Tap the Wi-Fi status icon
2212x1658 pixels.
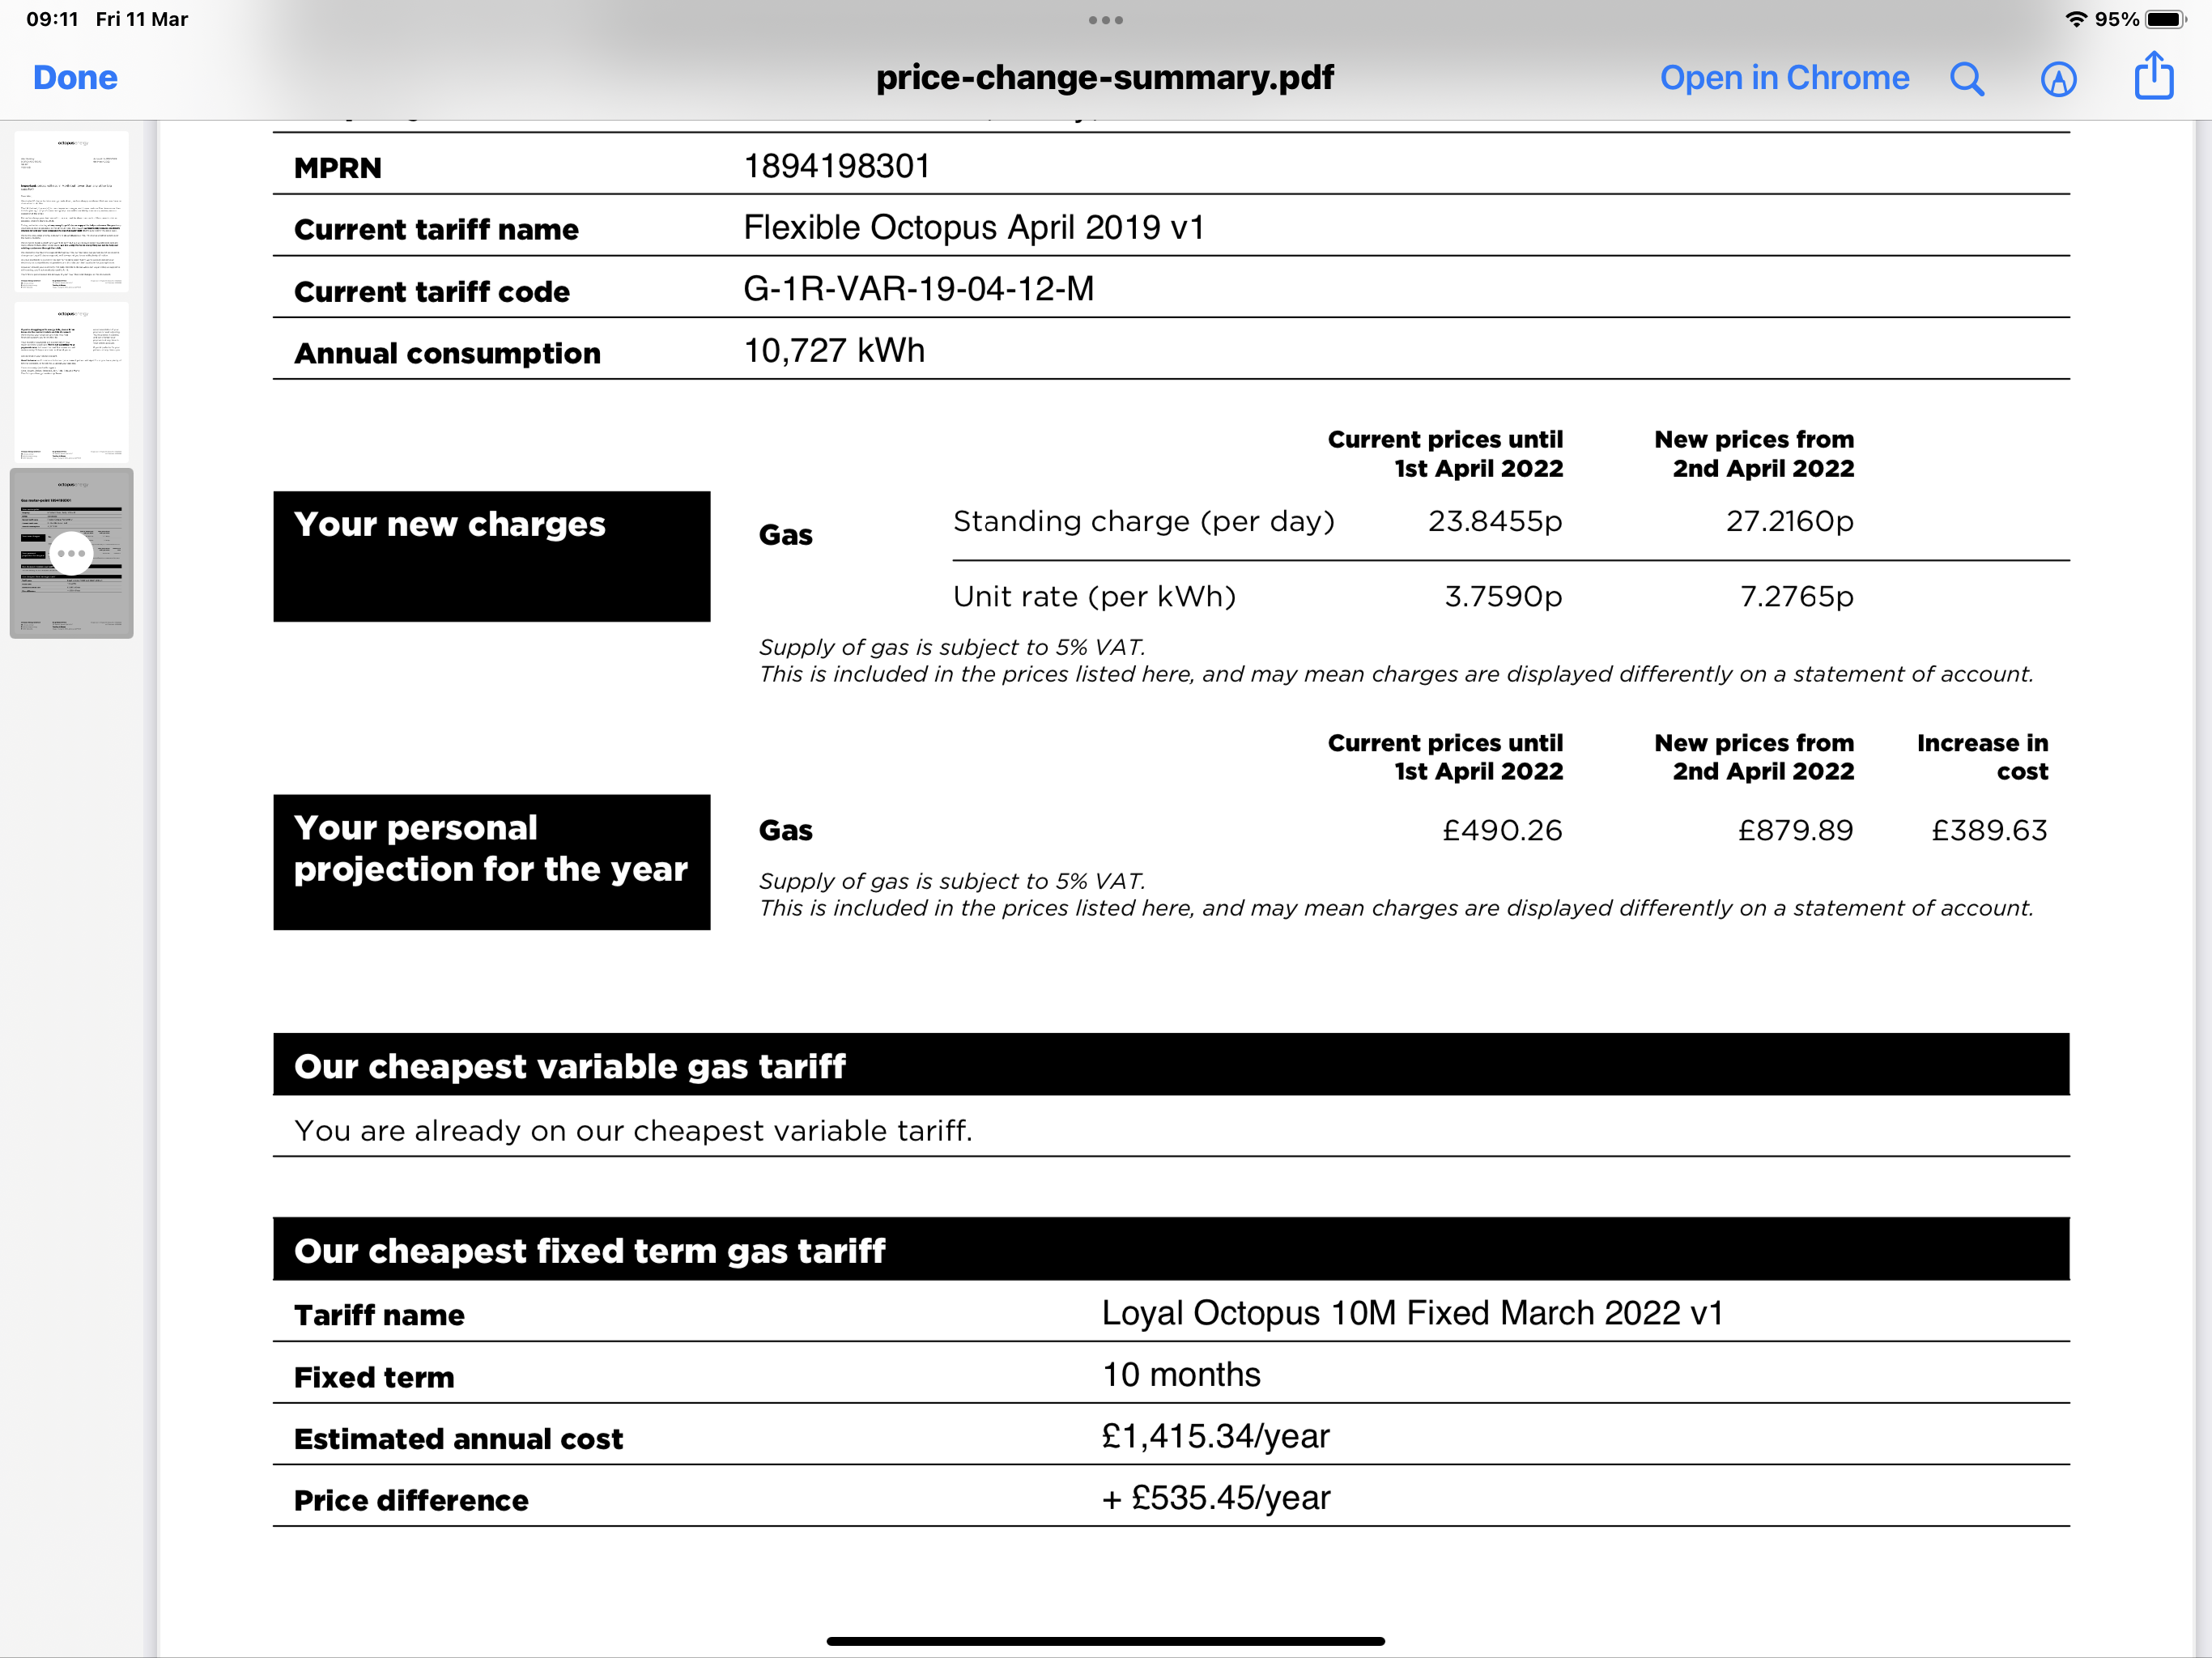2076,19
